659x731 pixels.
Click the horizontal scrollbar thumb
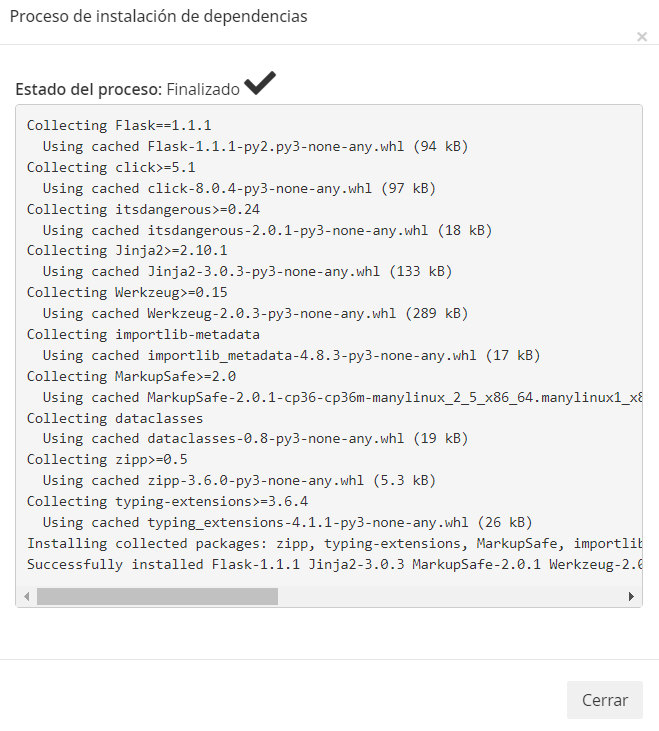tap(158, 596)
